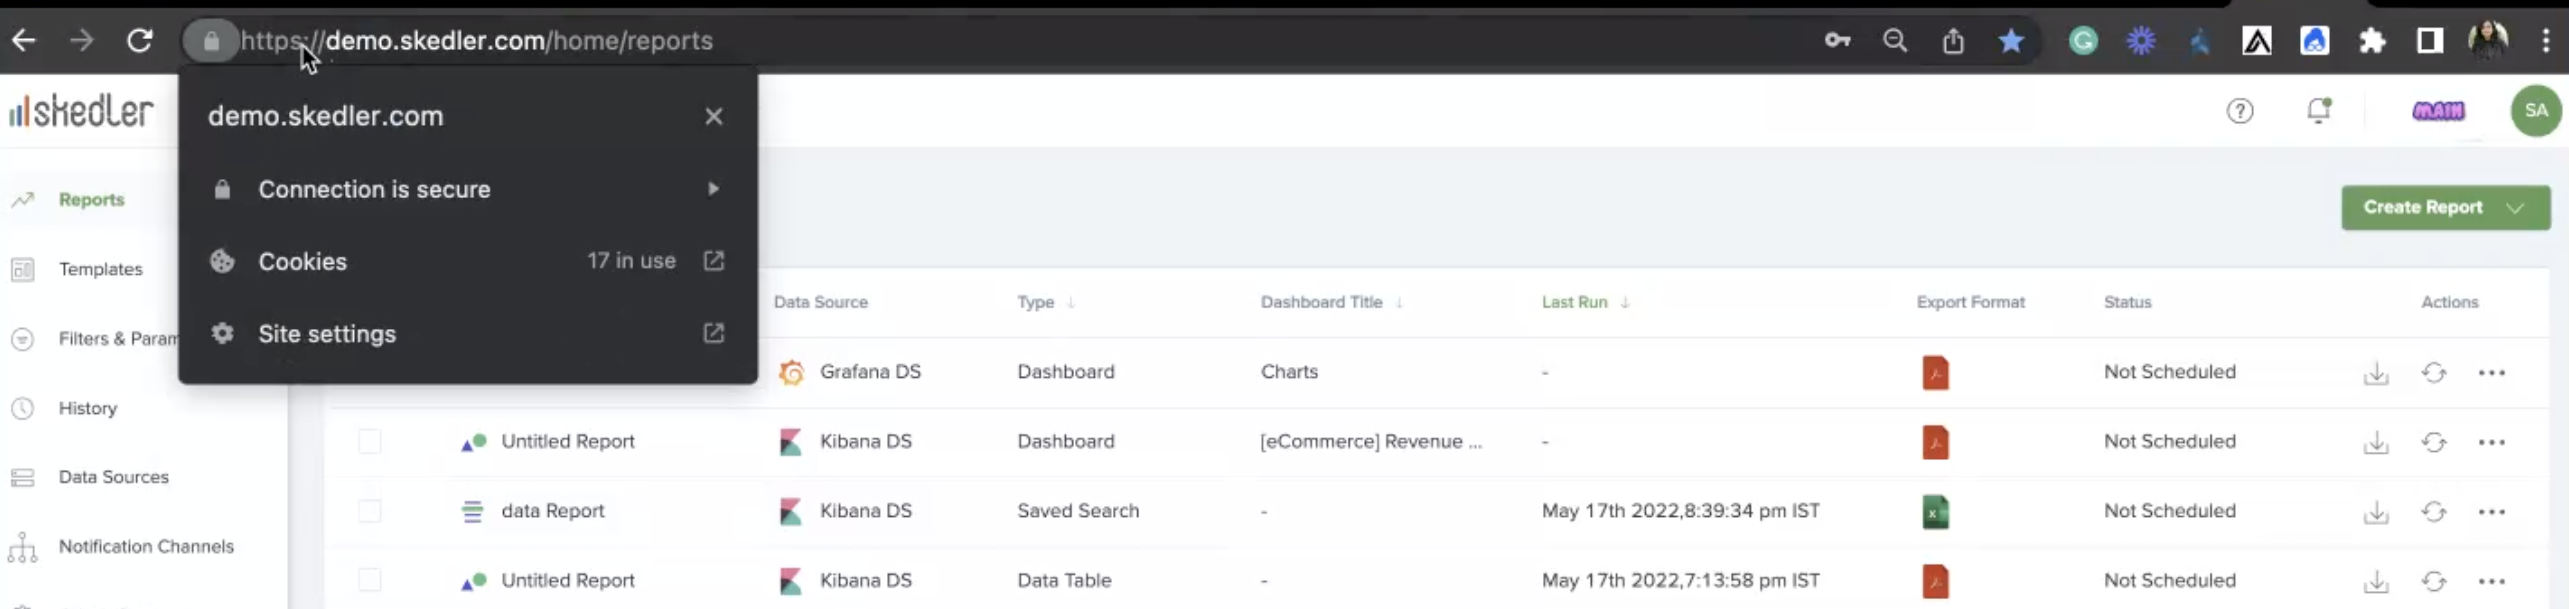Regenerate the eCommerce Revenue report

(2434, 442)
